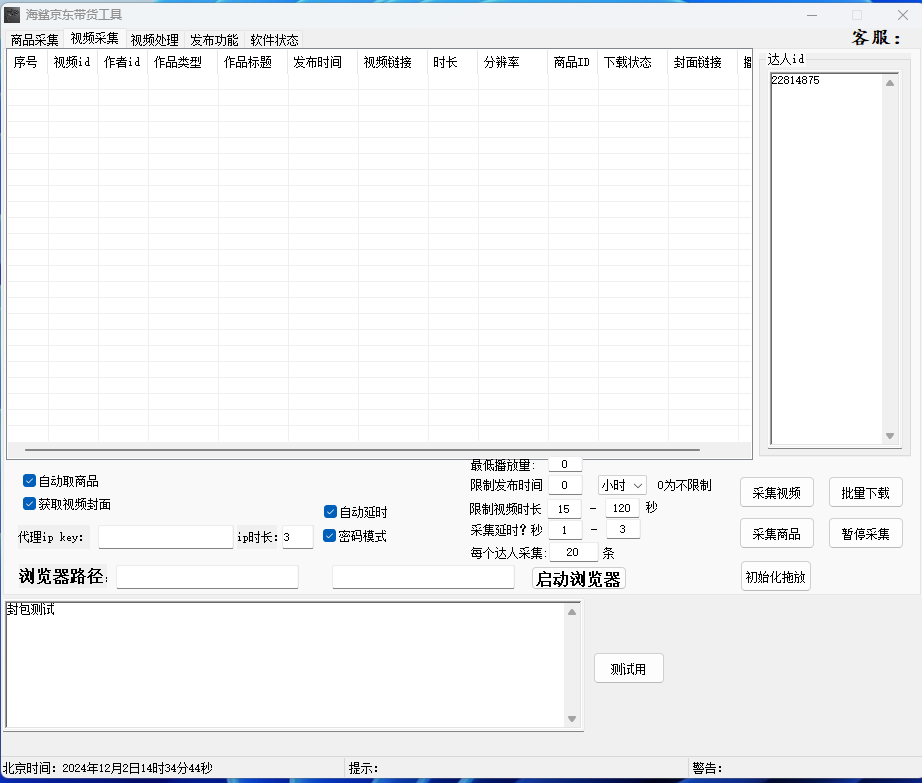The height and width of the screenshot is (783, 922).
Task: Switch to the 商品采集 tab
Action: click(x=35, y=40)
